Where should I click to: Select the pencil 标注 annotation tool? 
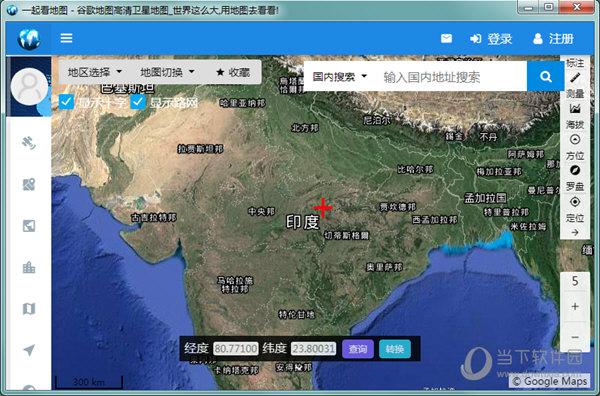click(575, 78)
